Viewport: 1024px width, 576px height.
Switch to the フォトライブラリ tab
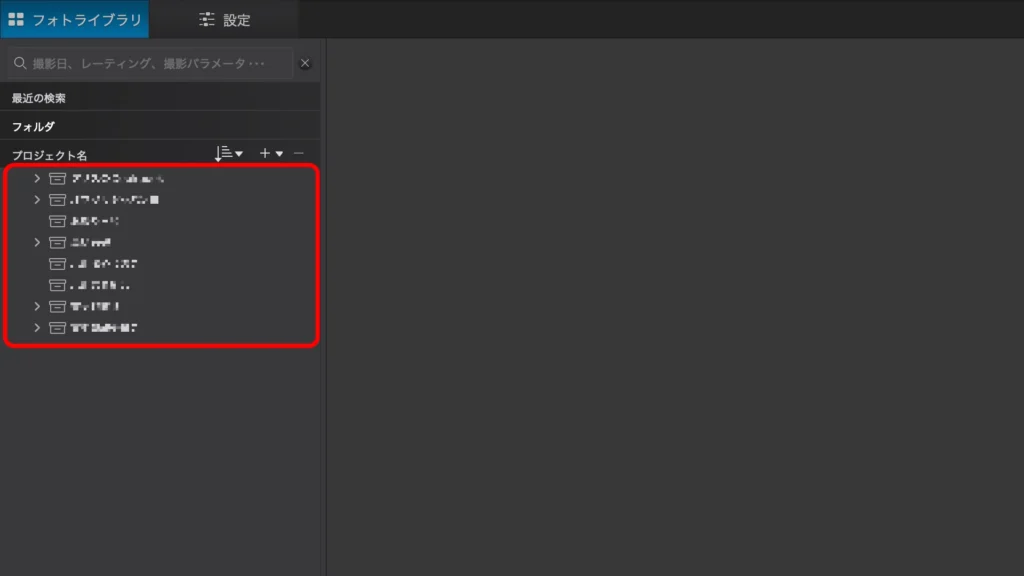pos(75,20)
